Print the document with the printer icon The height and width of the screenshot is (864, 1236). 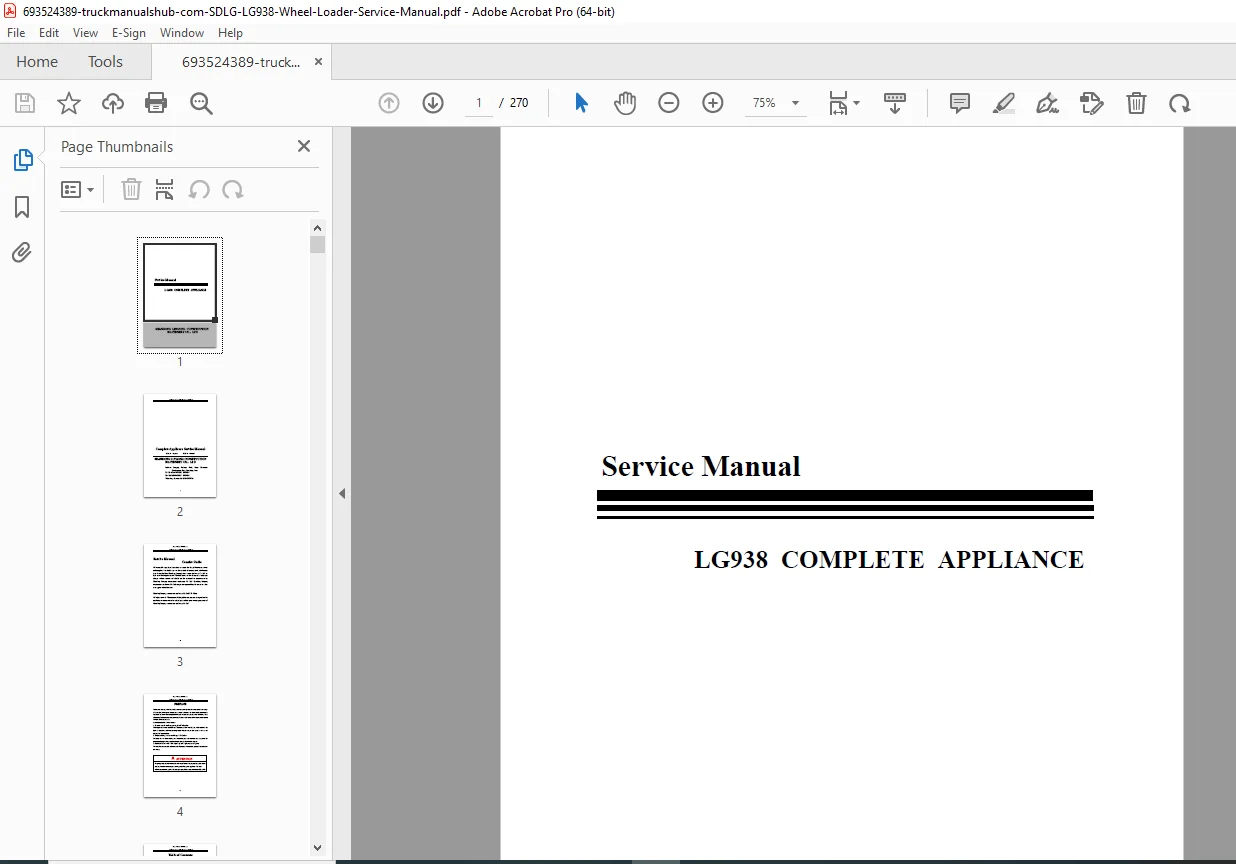156,103
